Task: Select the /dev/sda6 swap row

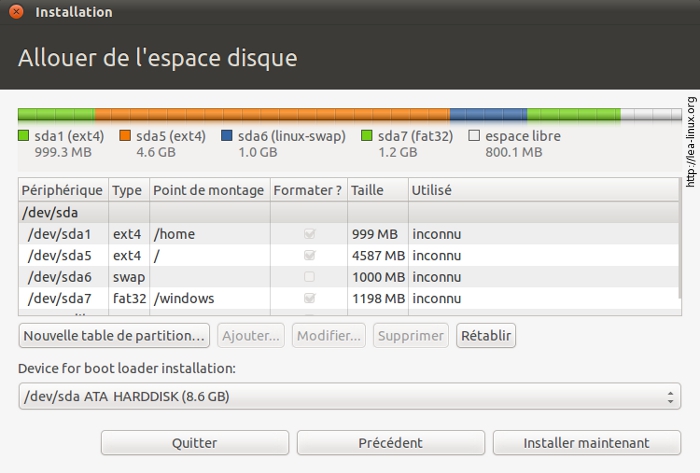Action: point(200,277)
